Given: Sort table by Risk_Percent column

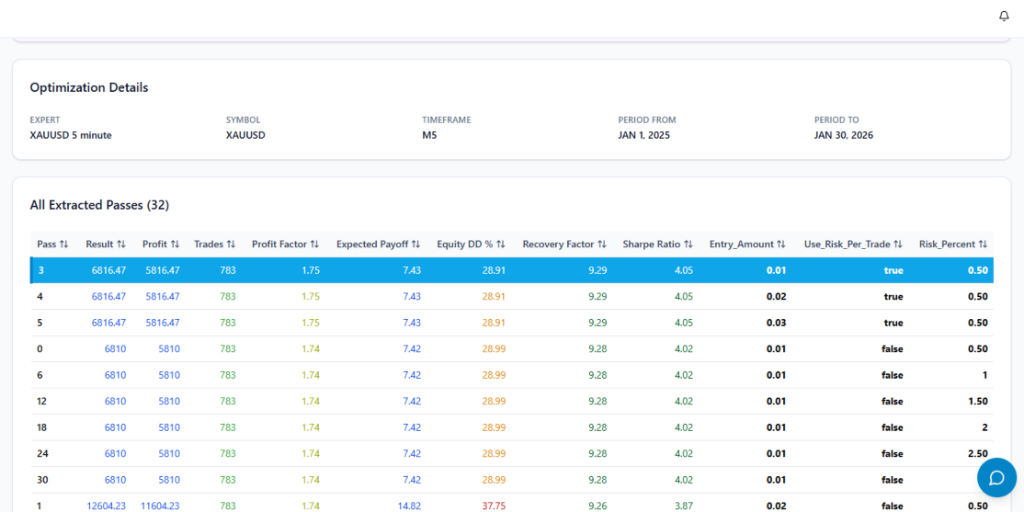Looking at the screenshot, I should (953, 244).
